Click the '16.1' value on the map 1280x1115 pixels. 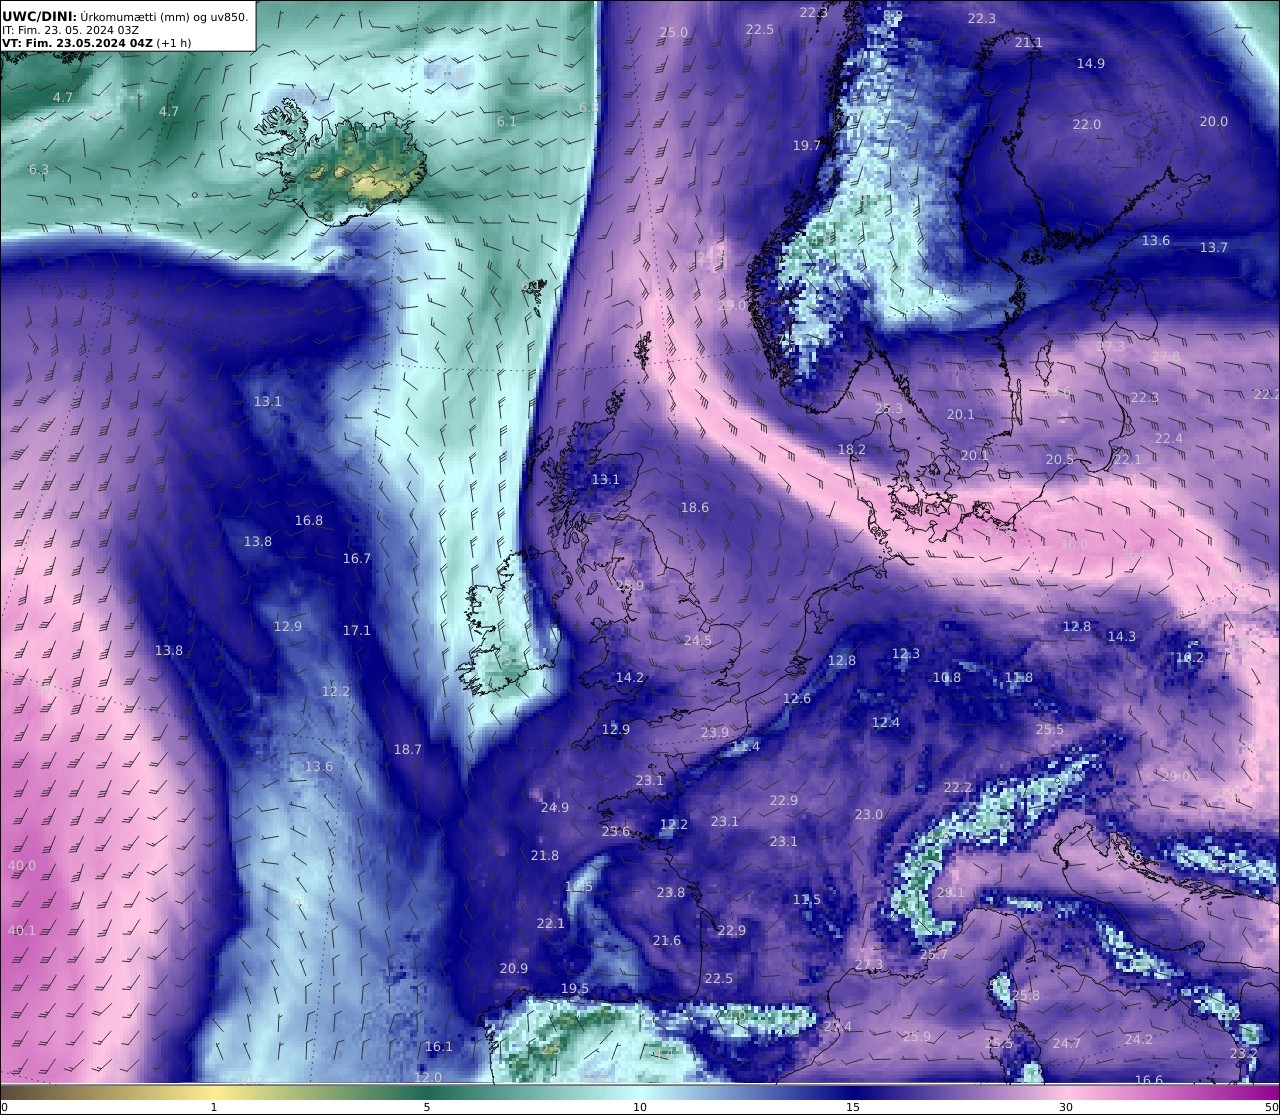click(438, 1047)
